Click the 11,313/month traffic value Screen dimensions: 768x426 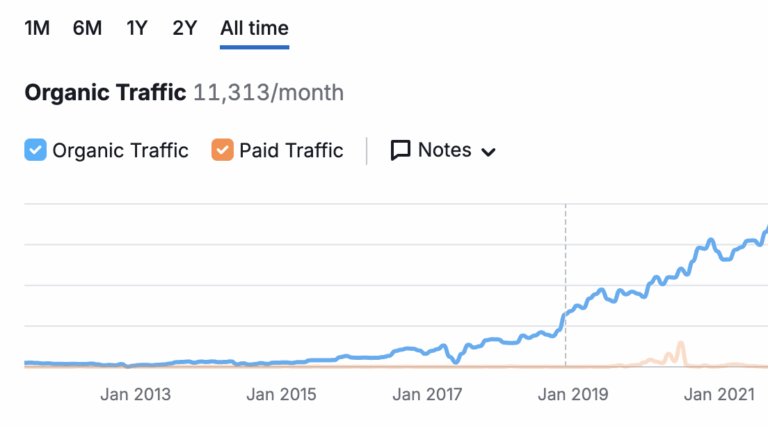(x=268, y=93)
